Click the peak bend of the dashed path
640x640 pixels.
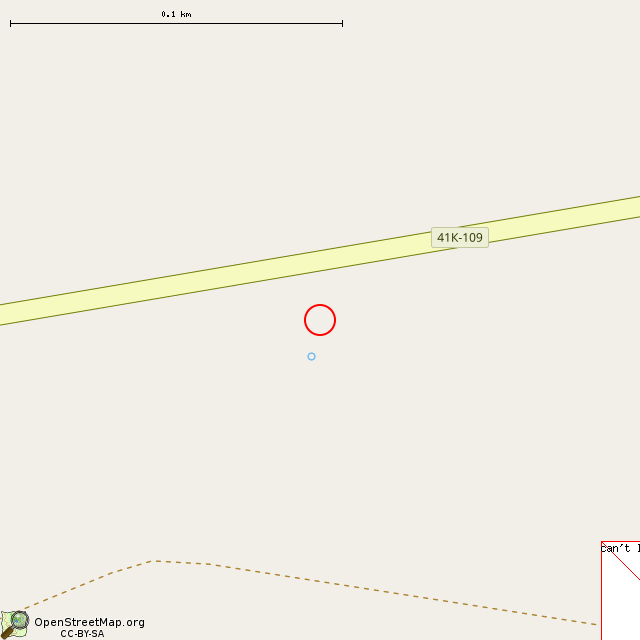(155, 561)
